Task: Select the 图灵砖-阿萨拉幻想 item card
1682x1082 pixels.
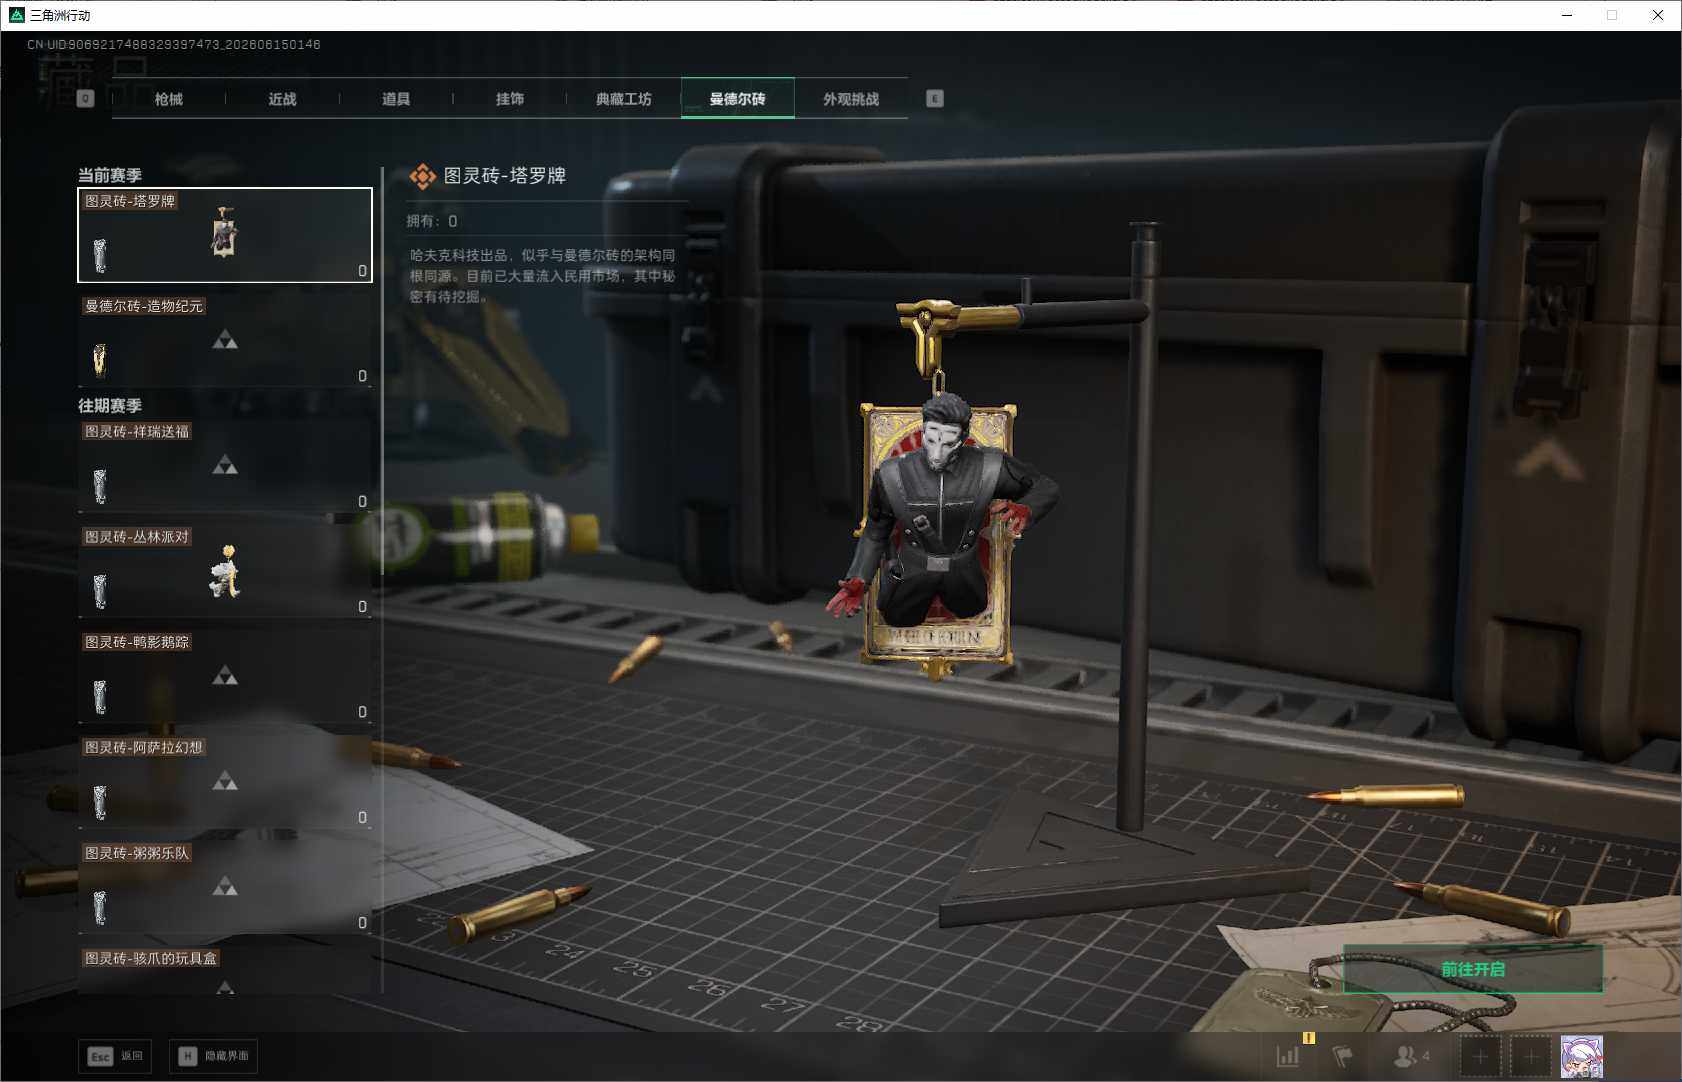Action: (225, 782)
